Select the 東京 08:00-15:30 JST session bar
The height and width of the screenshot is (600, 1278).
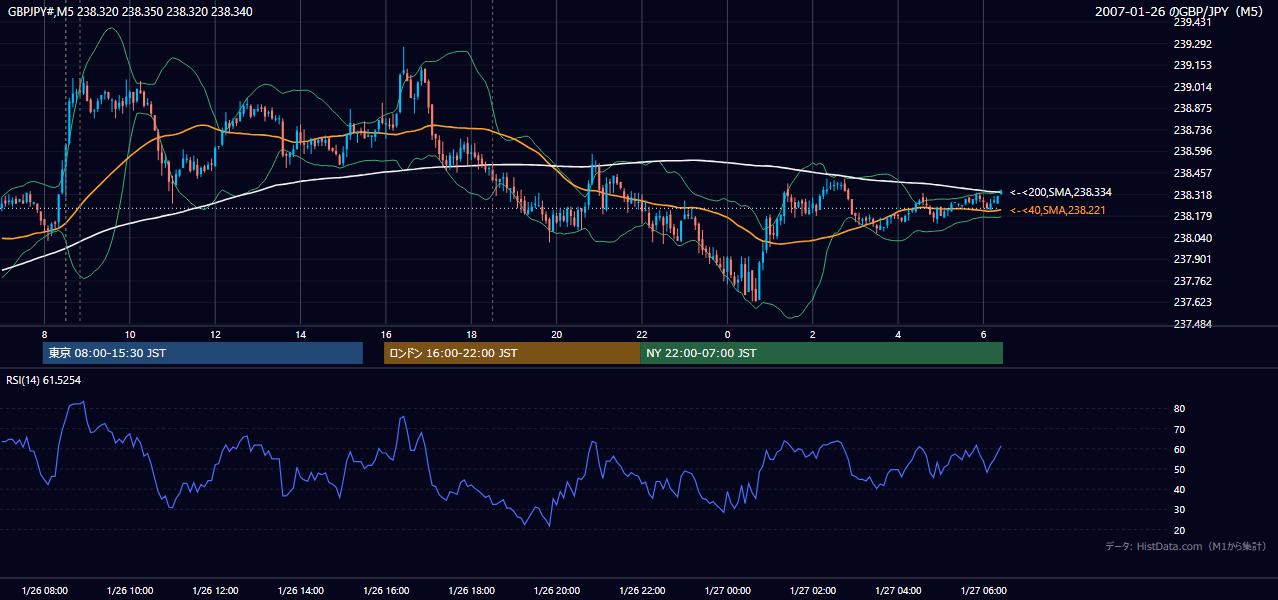coord(203,353)
